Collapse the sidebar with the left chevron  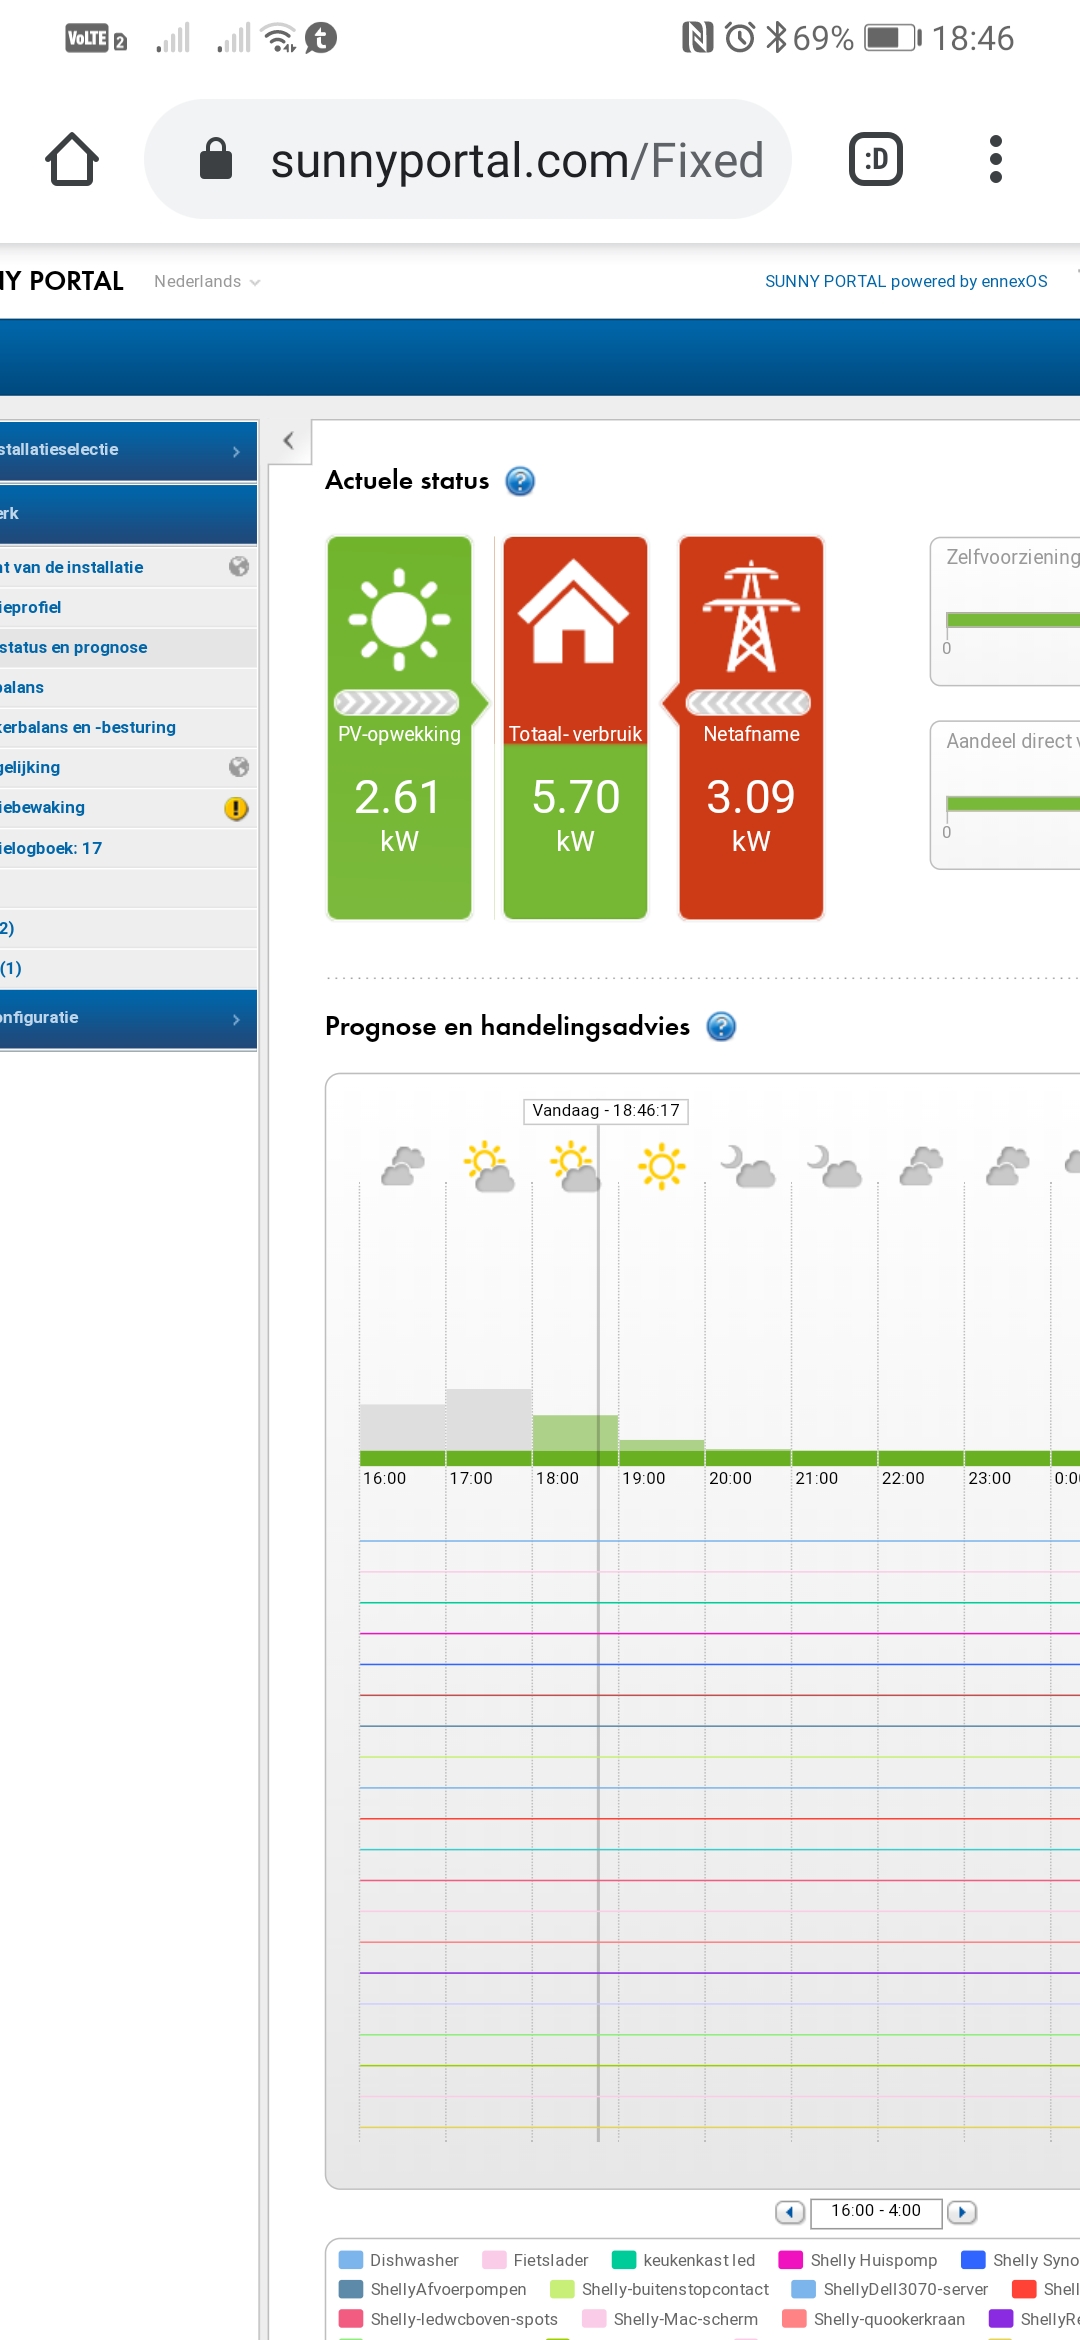click(288, 441)
